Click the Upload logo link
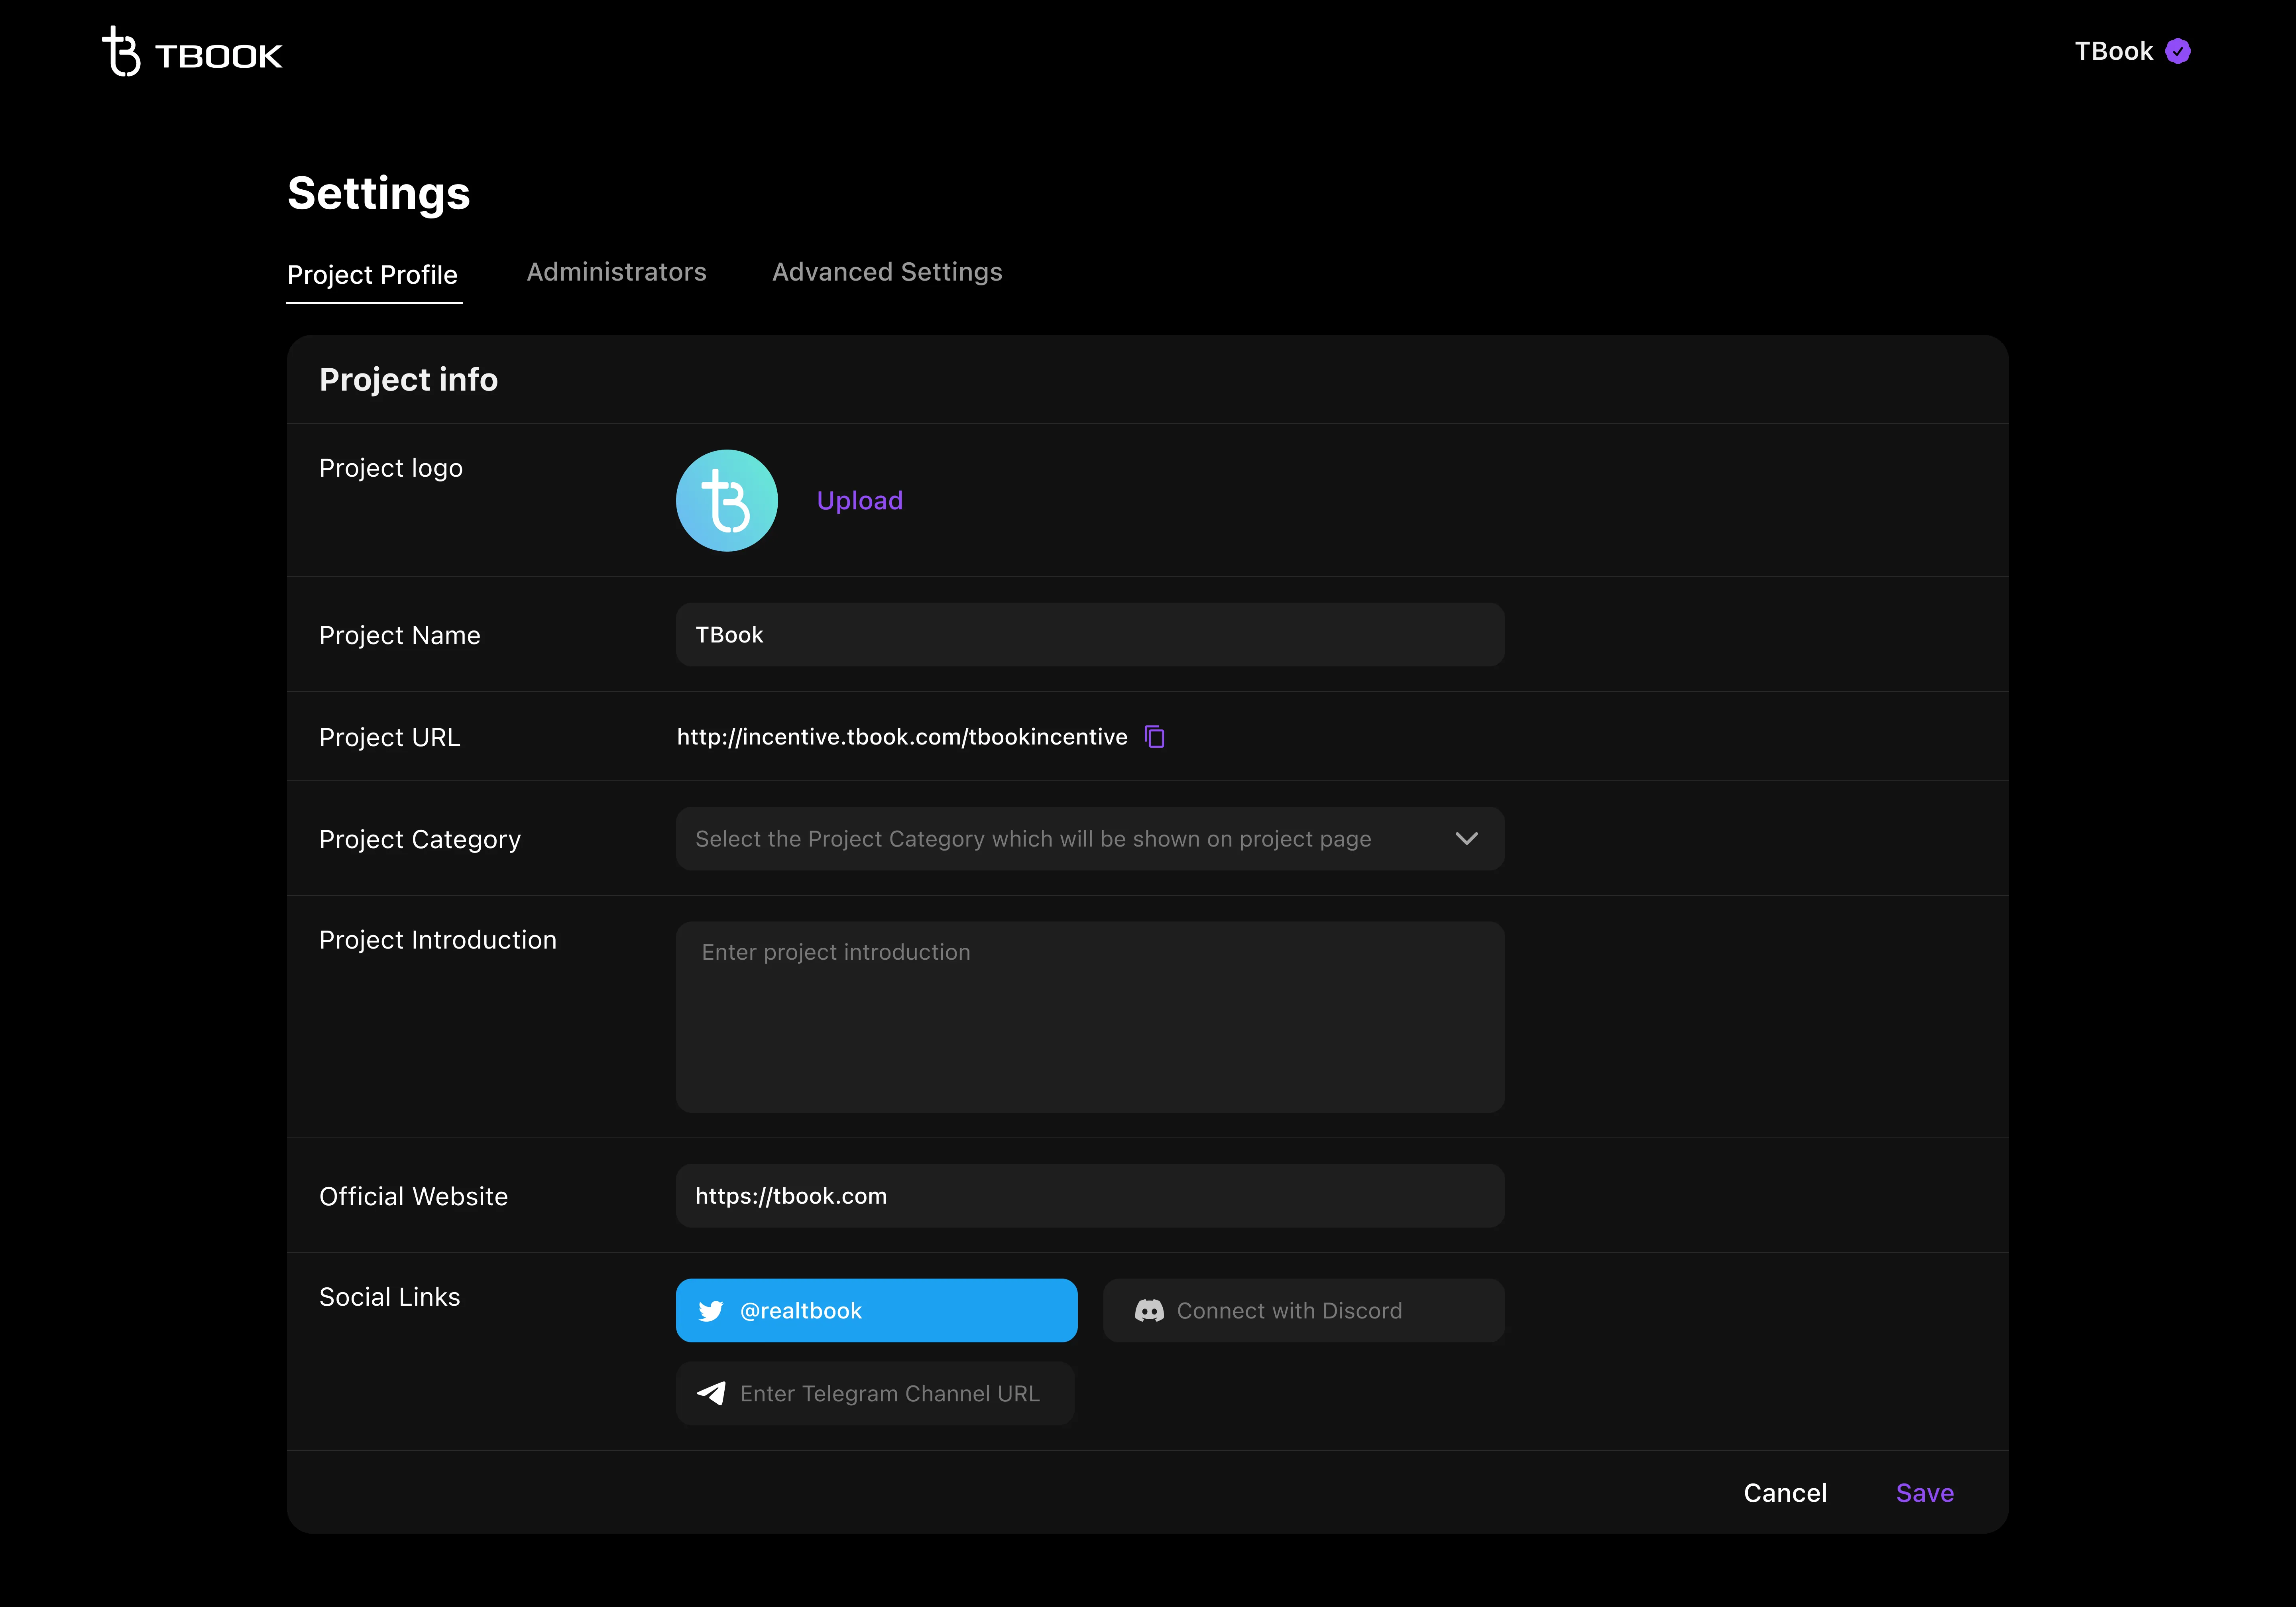Screen dimensions: 2296x1607 [x=859, y=500]
